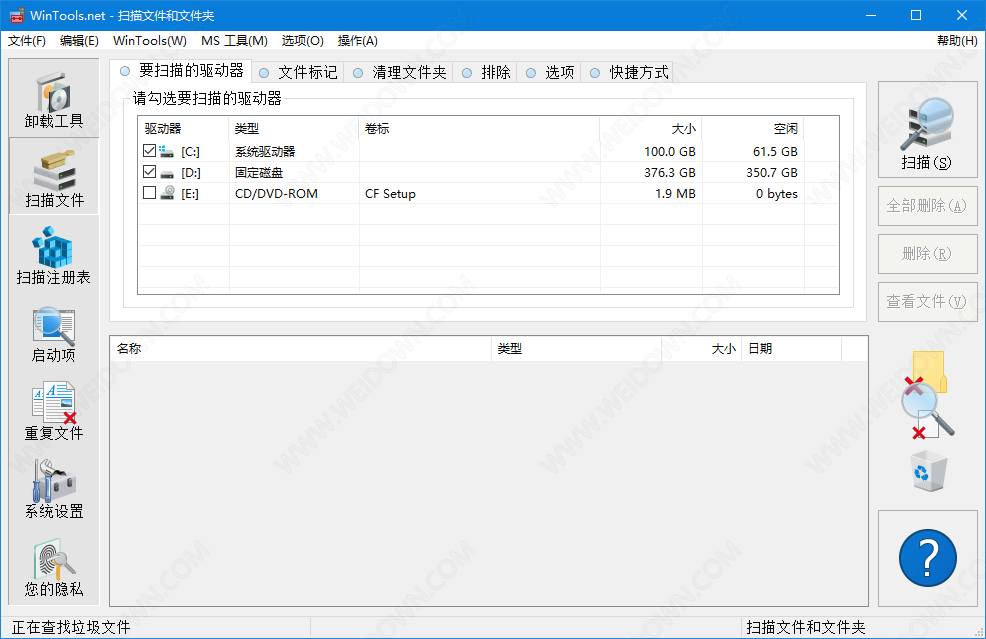Click the 扫描文件和文件夹 status bar text
Viewport: 986px width, 639px height.
click(x=806, y=627)
